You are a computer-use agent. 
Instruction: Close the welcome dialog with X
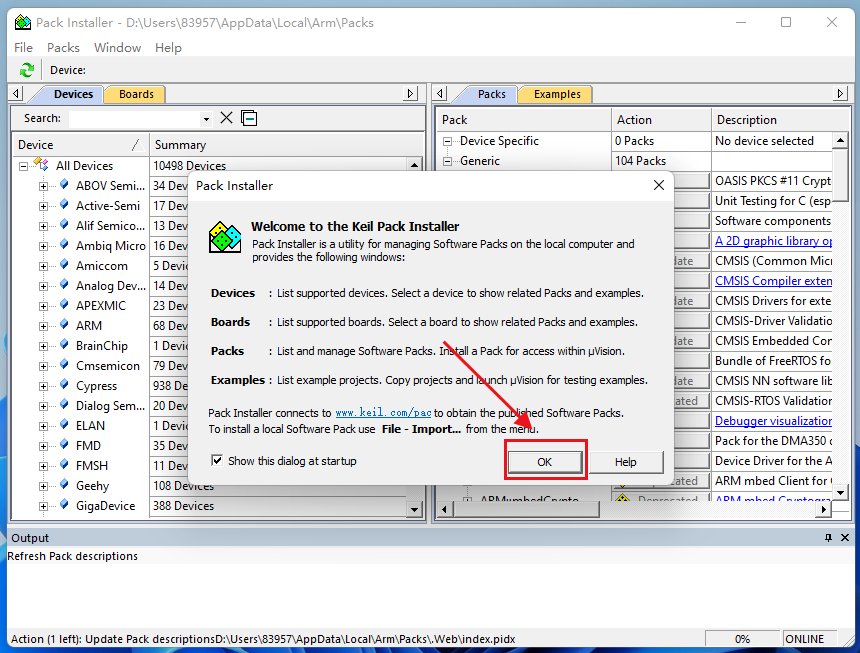click(659, 185)
